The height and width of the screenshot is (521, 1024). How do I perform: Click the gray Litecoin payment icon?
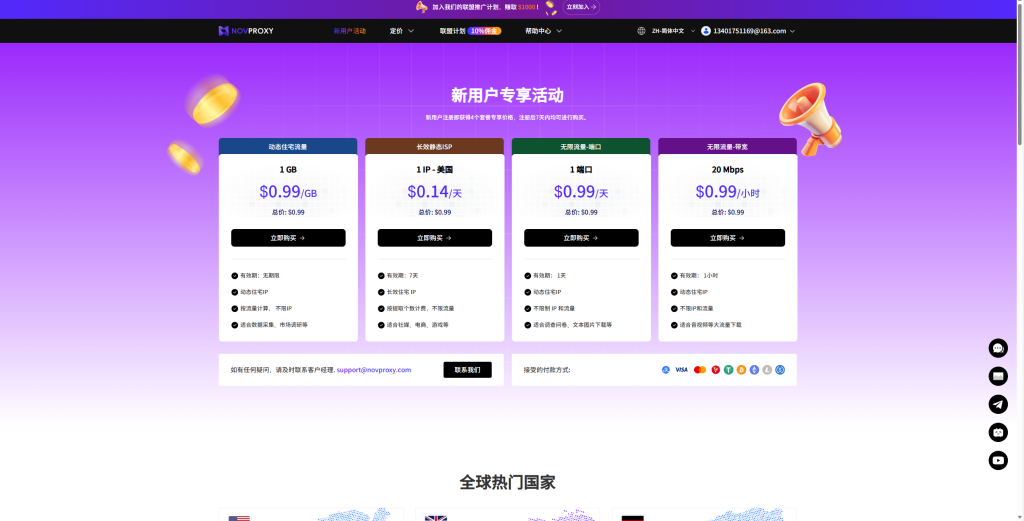pyautogui.click(x=767, y=370)
